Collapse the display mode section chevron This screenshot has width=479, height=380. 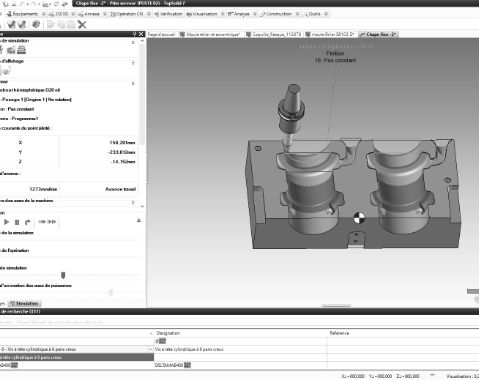coord(133,63)
